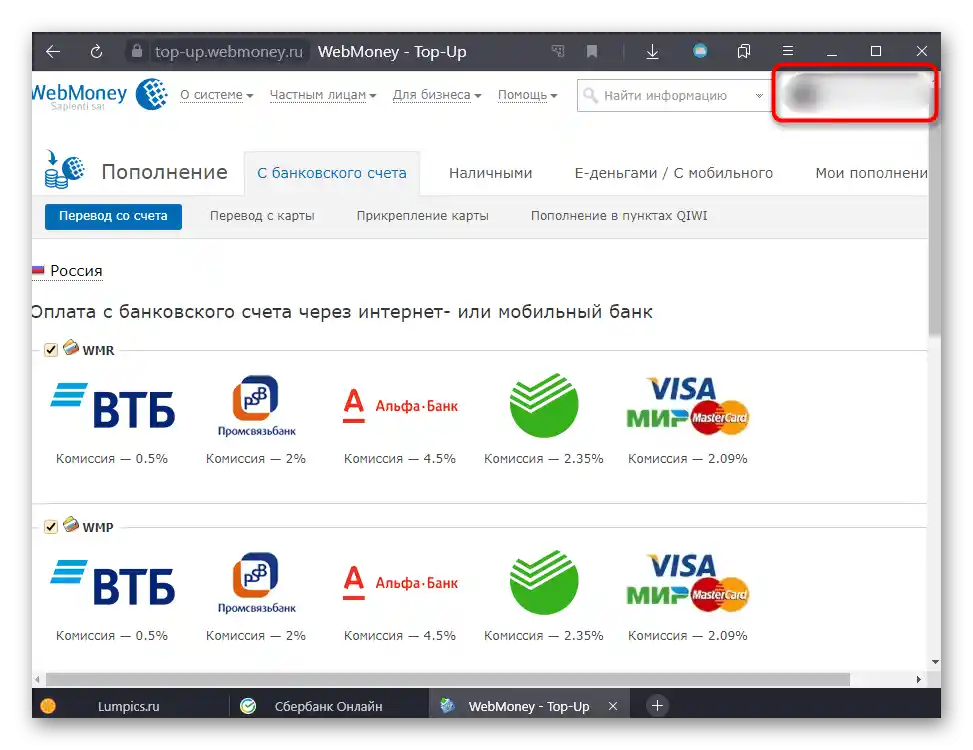This screenshot has width=973, height=750.
Task: Click the WMR wallet icon
Action: [71, 347]
